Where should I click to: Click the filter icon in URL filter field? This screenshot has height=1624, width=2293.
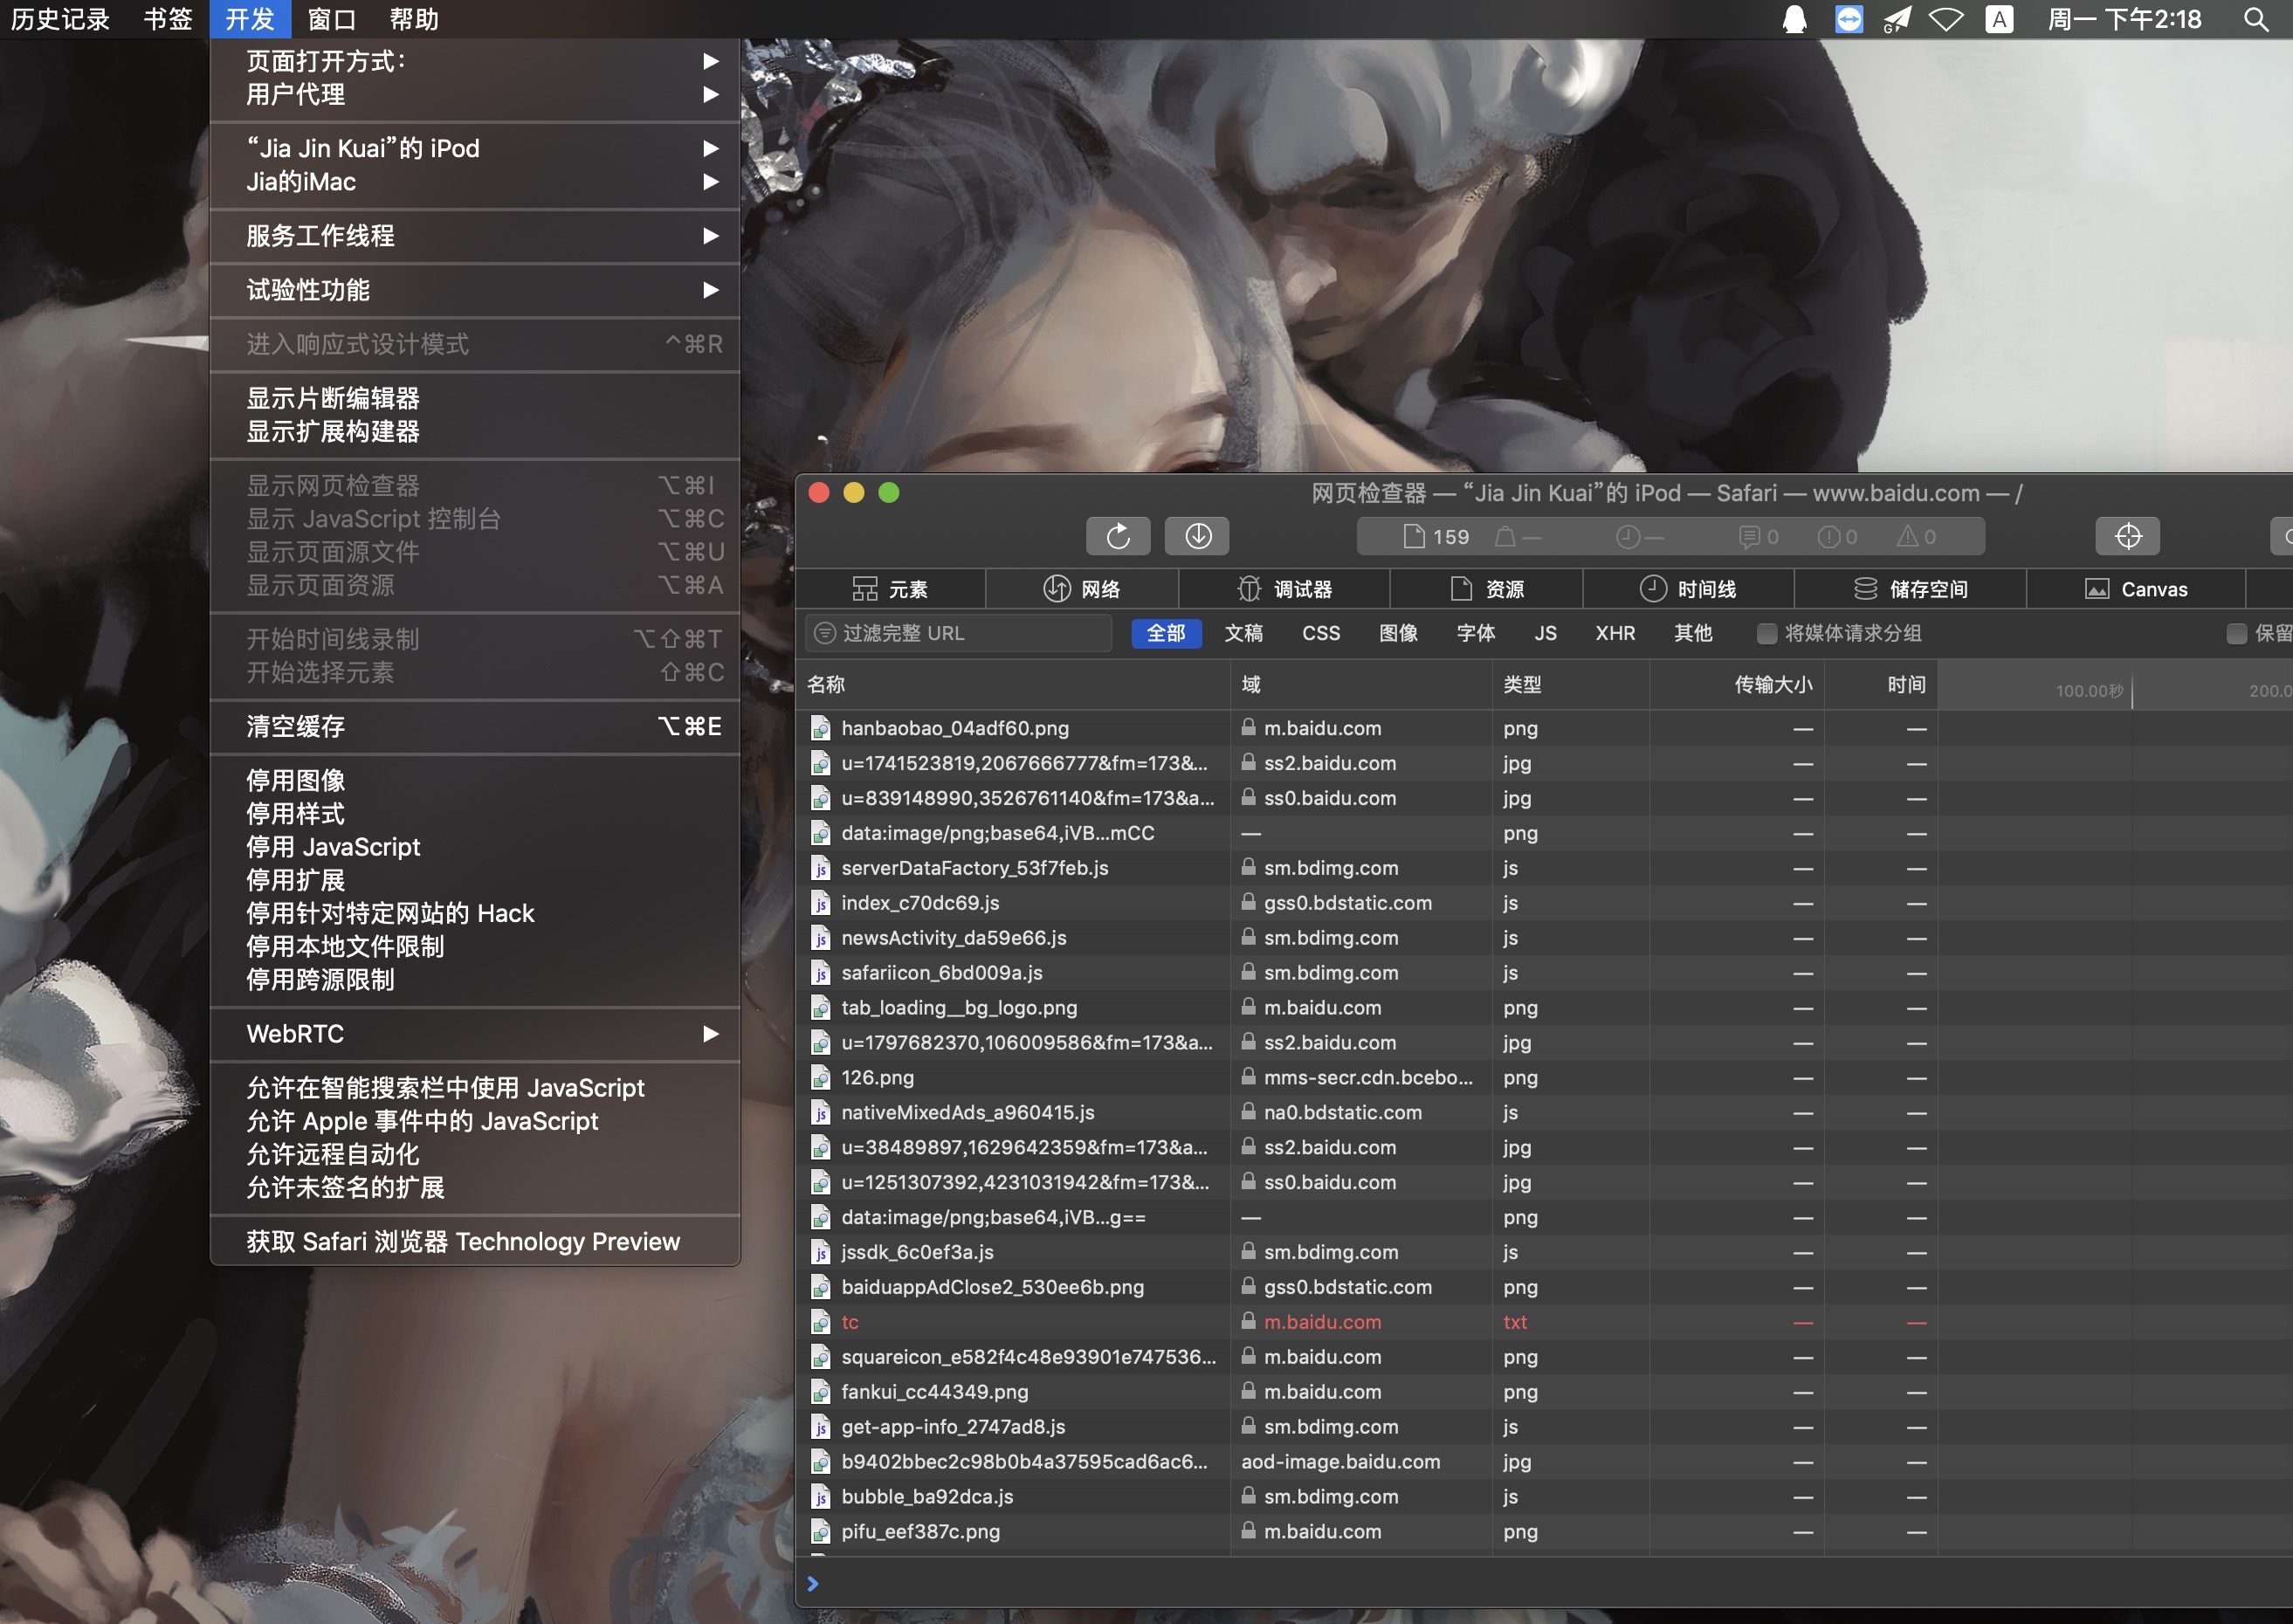[825, 634]
